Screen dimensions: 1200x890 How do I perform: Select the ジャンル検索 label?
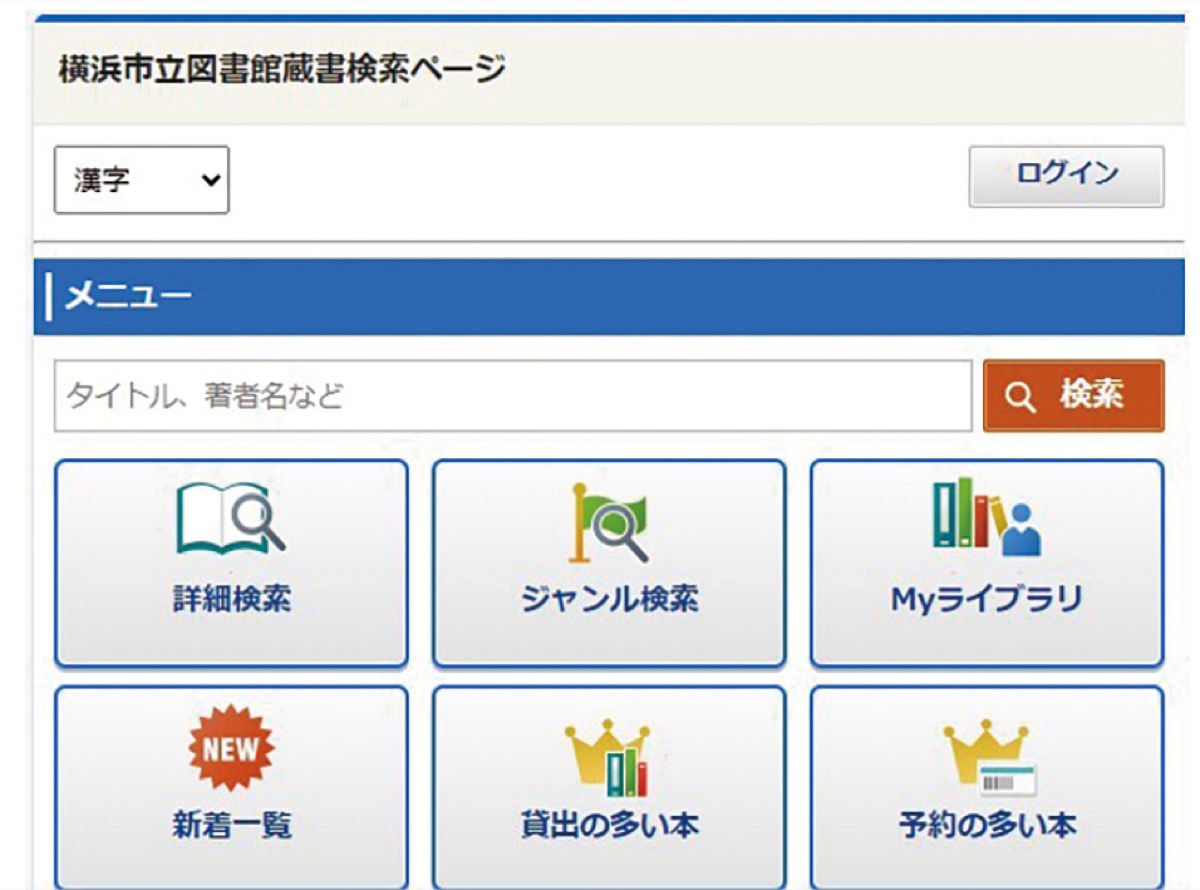pyautogui.click(x=609, y=599)
